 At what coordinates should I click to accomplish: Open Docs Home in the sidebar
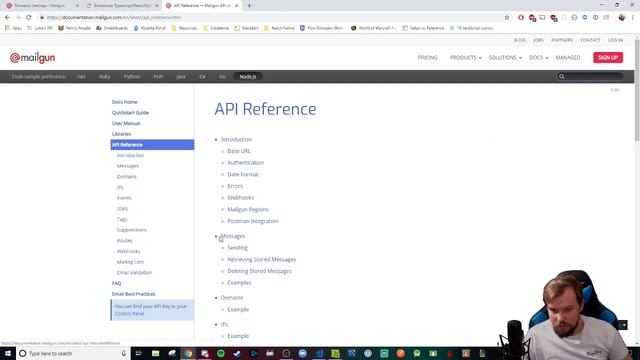tap(124, 102)
